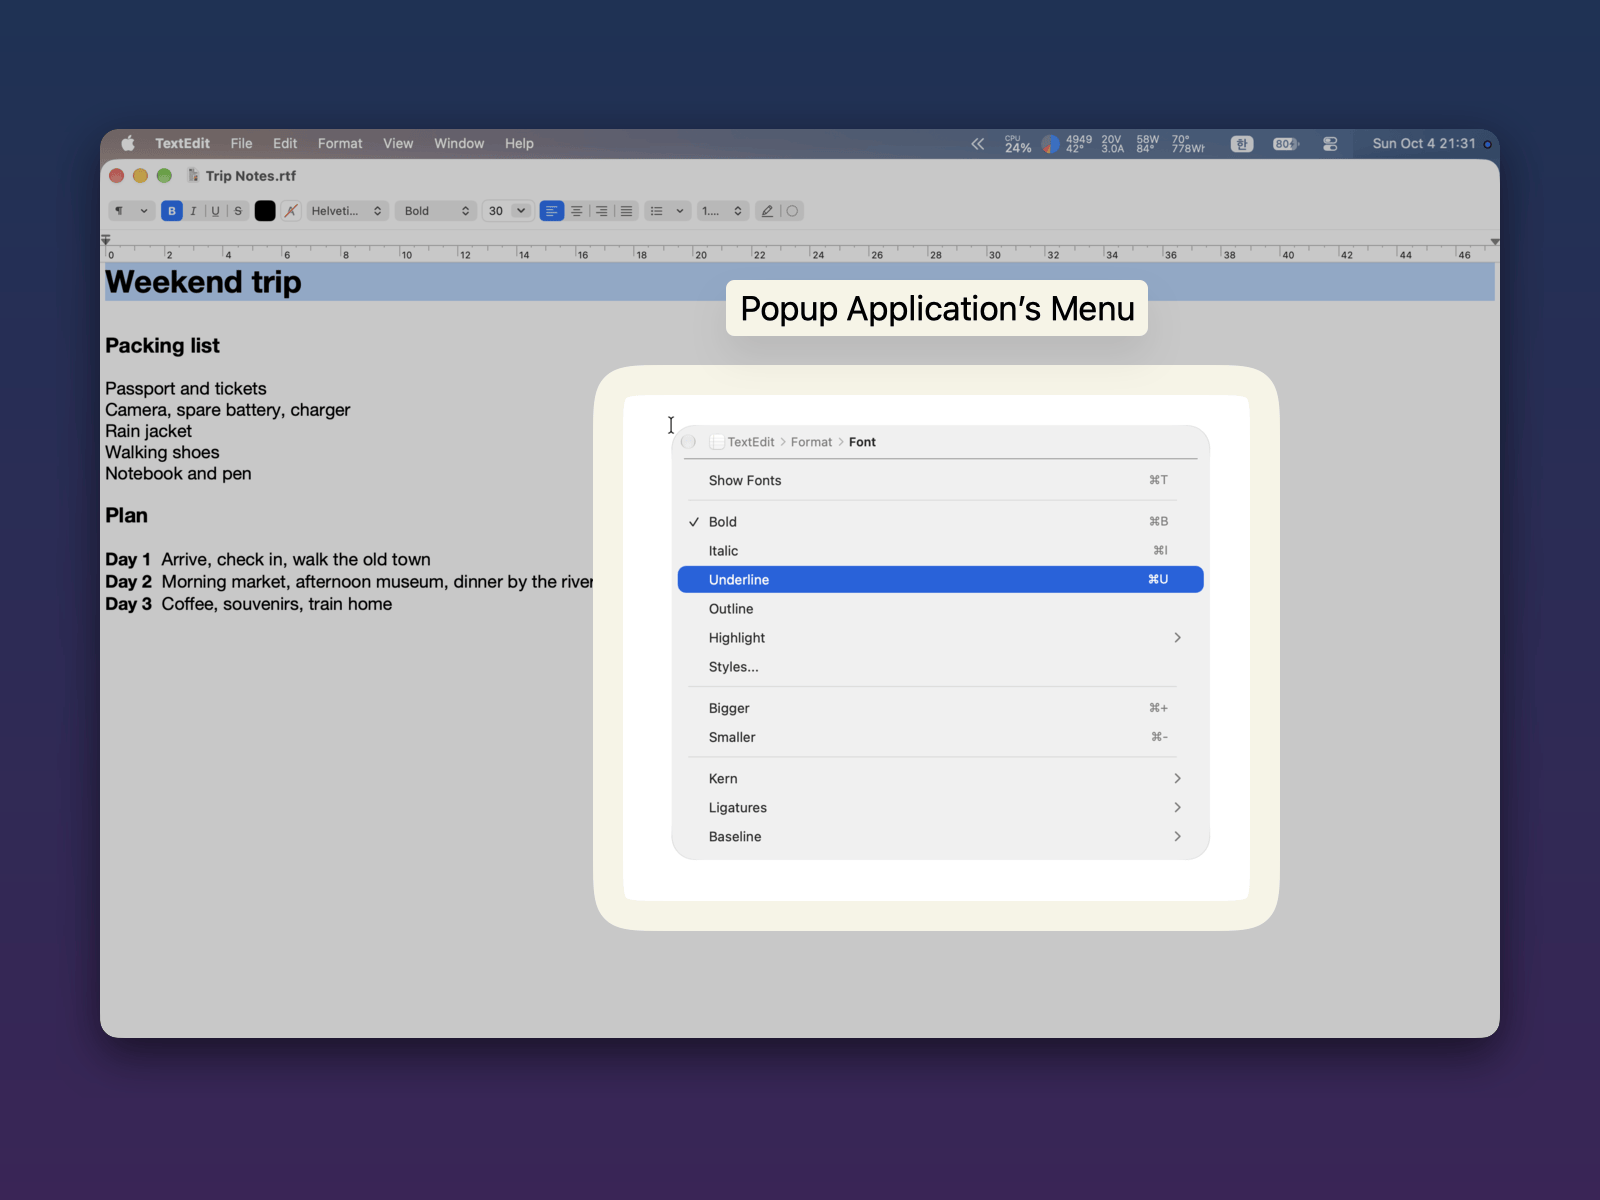Toggle the Italic button in the toolbar
Screen dimensions: 1600x1200
coord(193,211)
